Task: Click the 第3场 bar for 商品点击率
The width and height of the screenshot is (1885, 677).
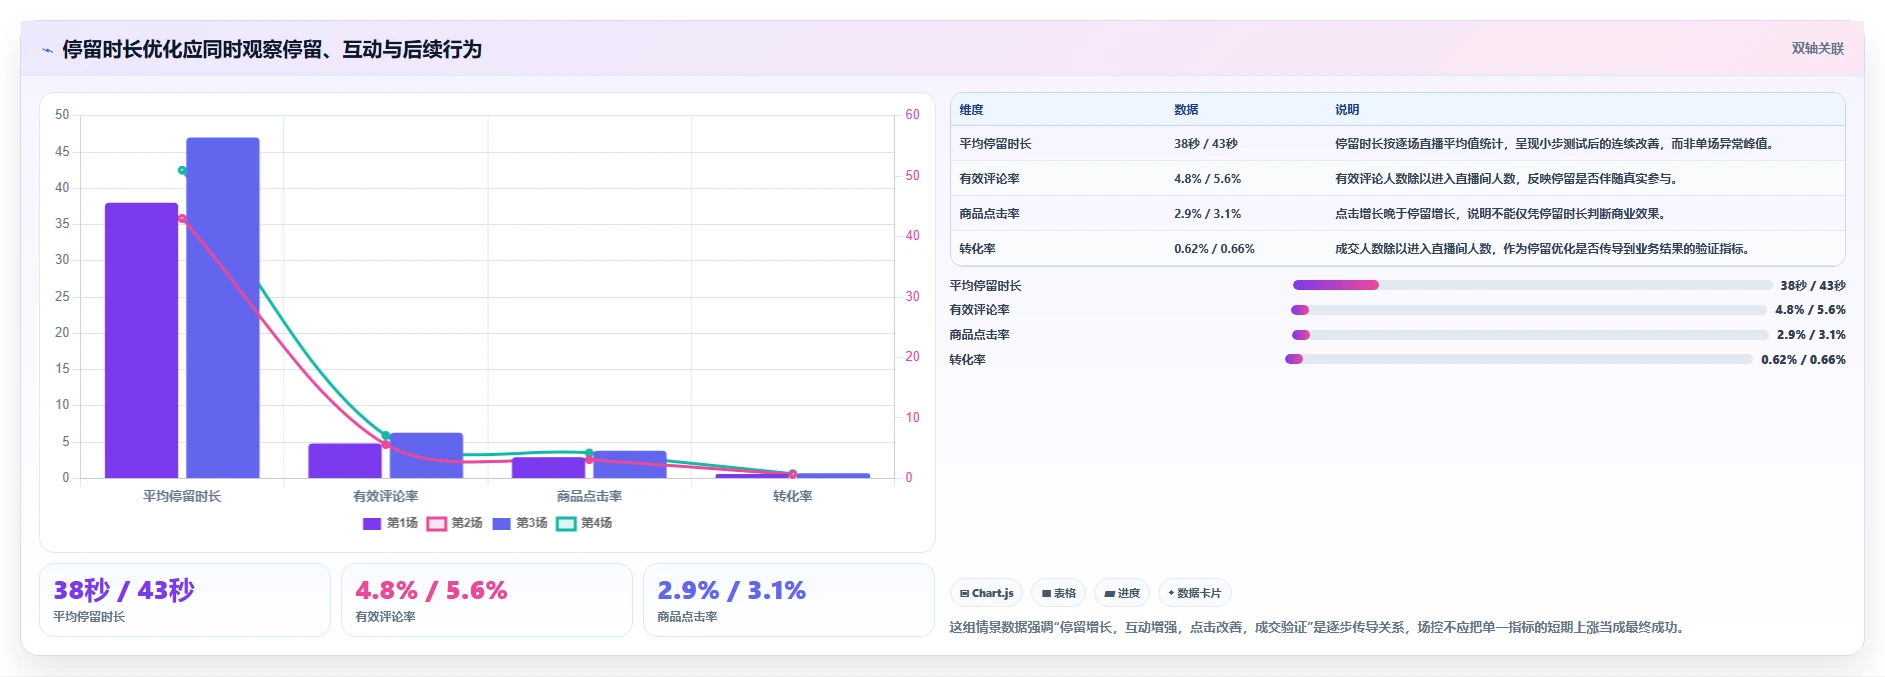Action: (630, 465)
